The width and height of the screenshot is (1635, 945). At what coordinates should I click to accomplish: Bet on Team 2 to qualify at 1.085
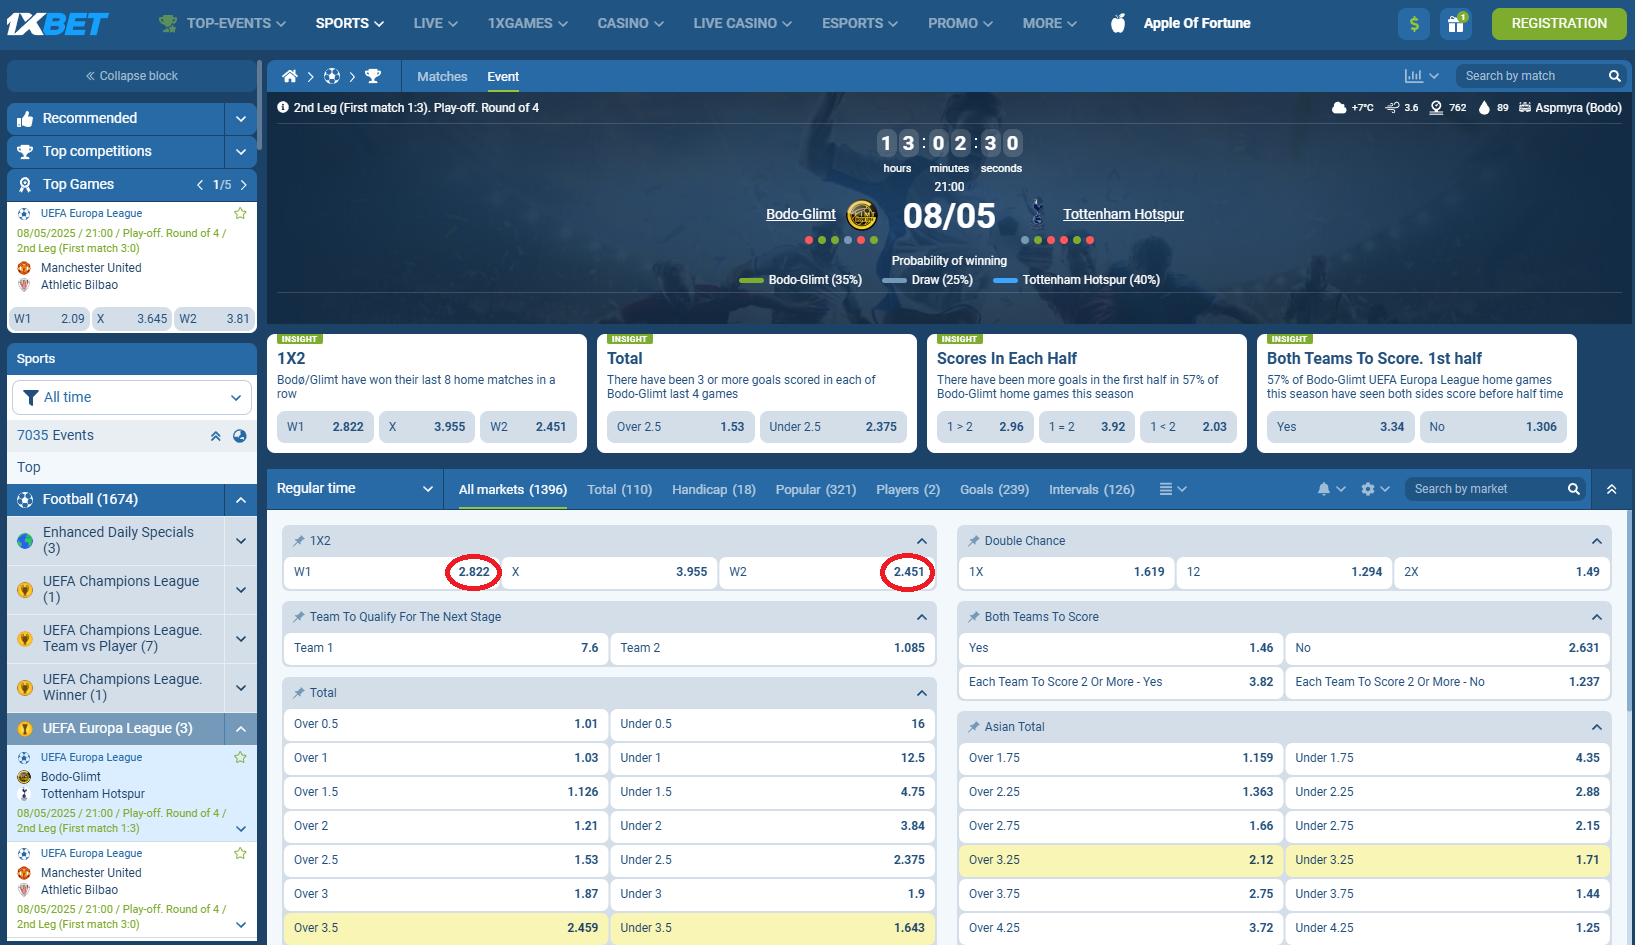point(773,648)
